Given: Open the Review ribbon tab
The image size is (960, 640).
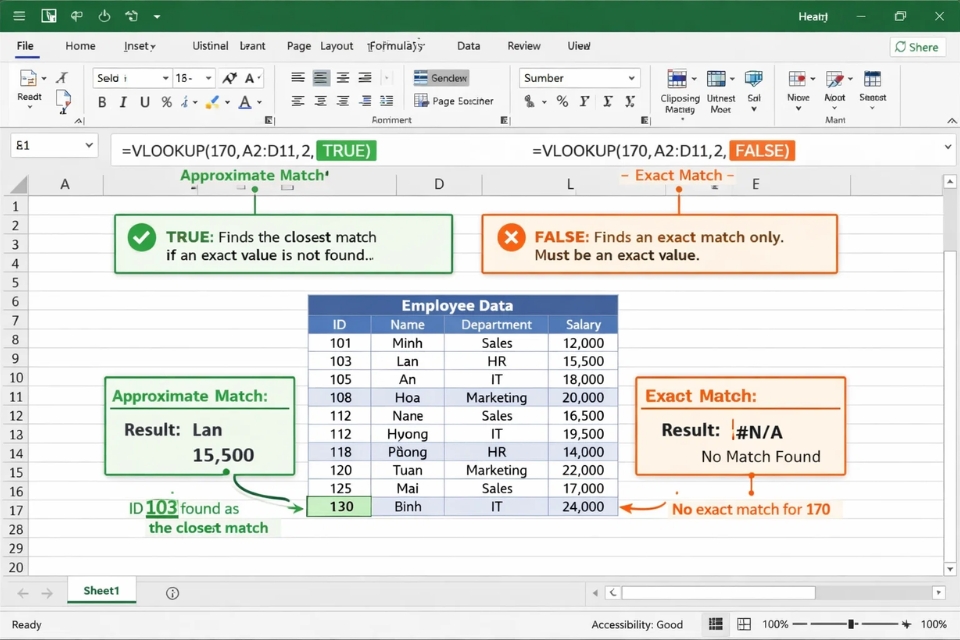Looking at the screenshot, I should [x=524, y=46].
